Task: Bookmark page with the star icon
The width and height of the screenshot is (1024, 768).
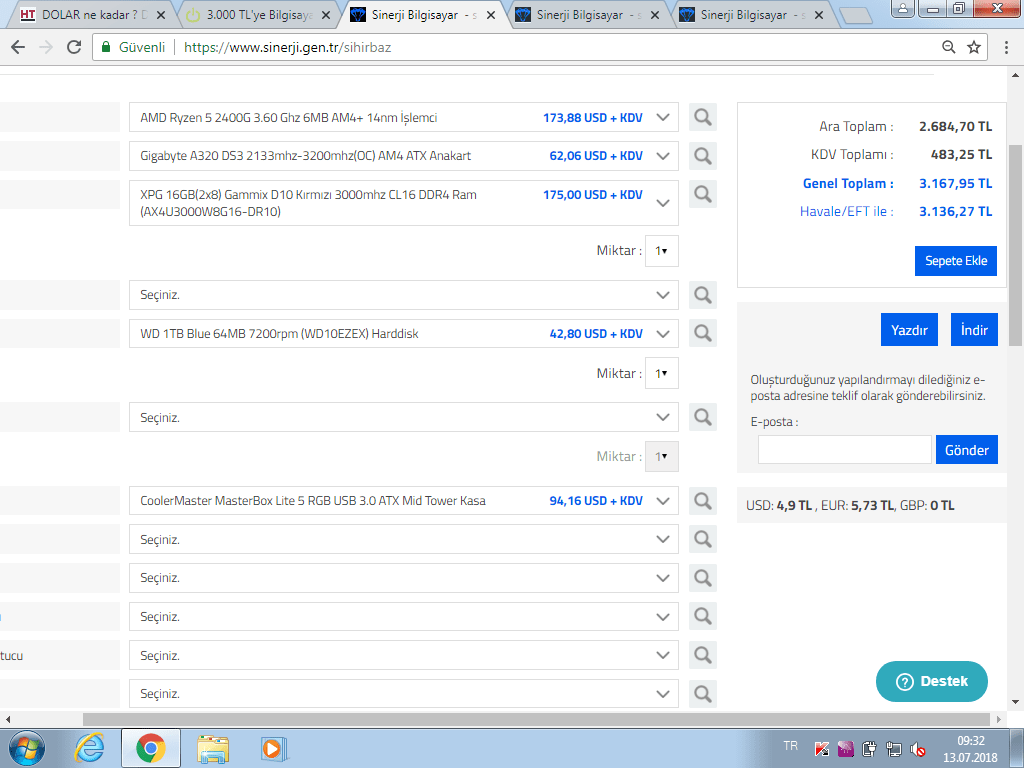Action: point(974,47)
